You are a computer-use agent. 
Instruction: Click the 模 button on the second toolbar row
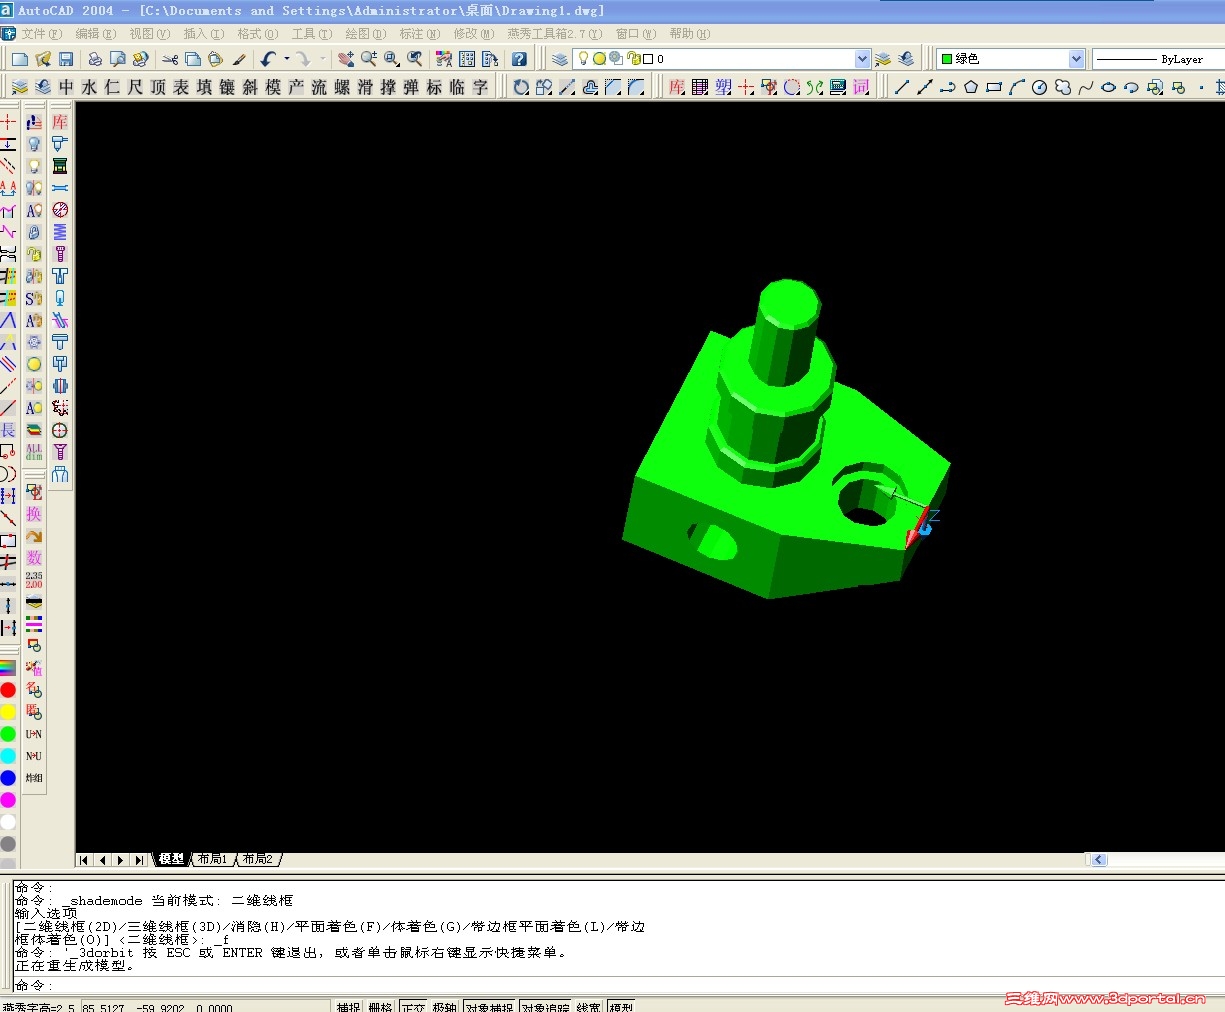coord(273,88)
